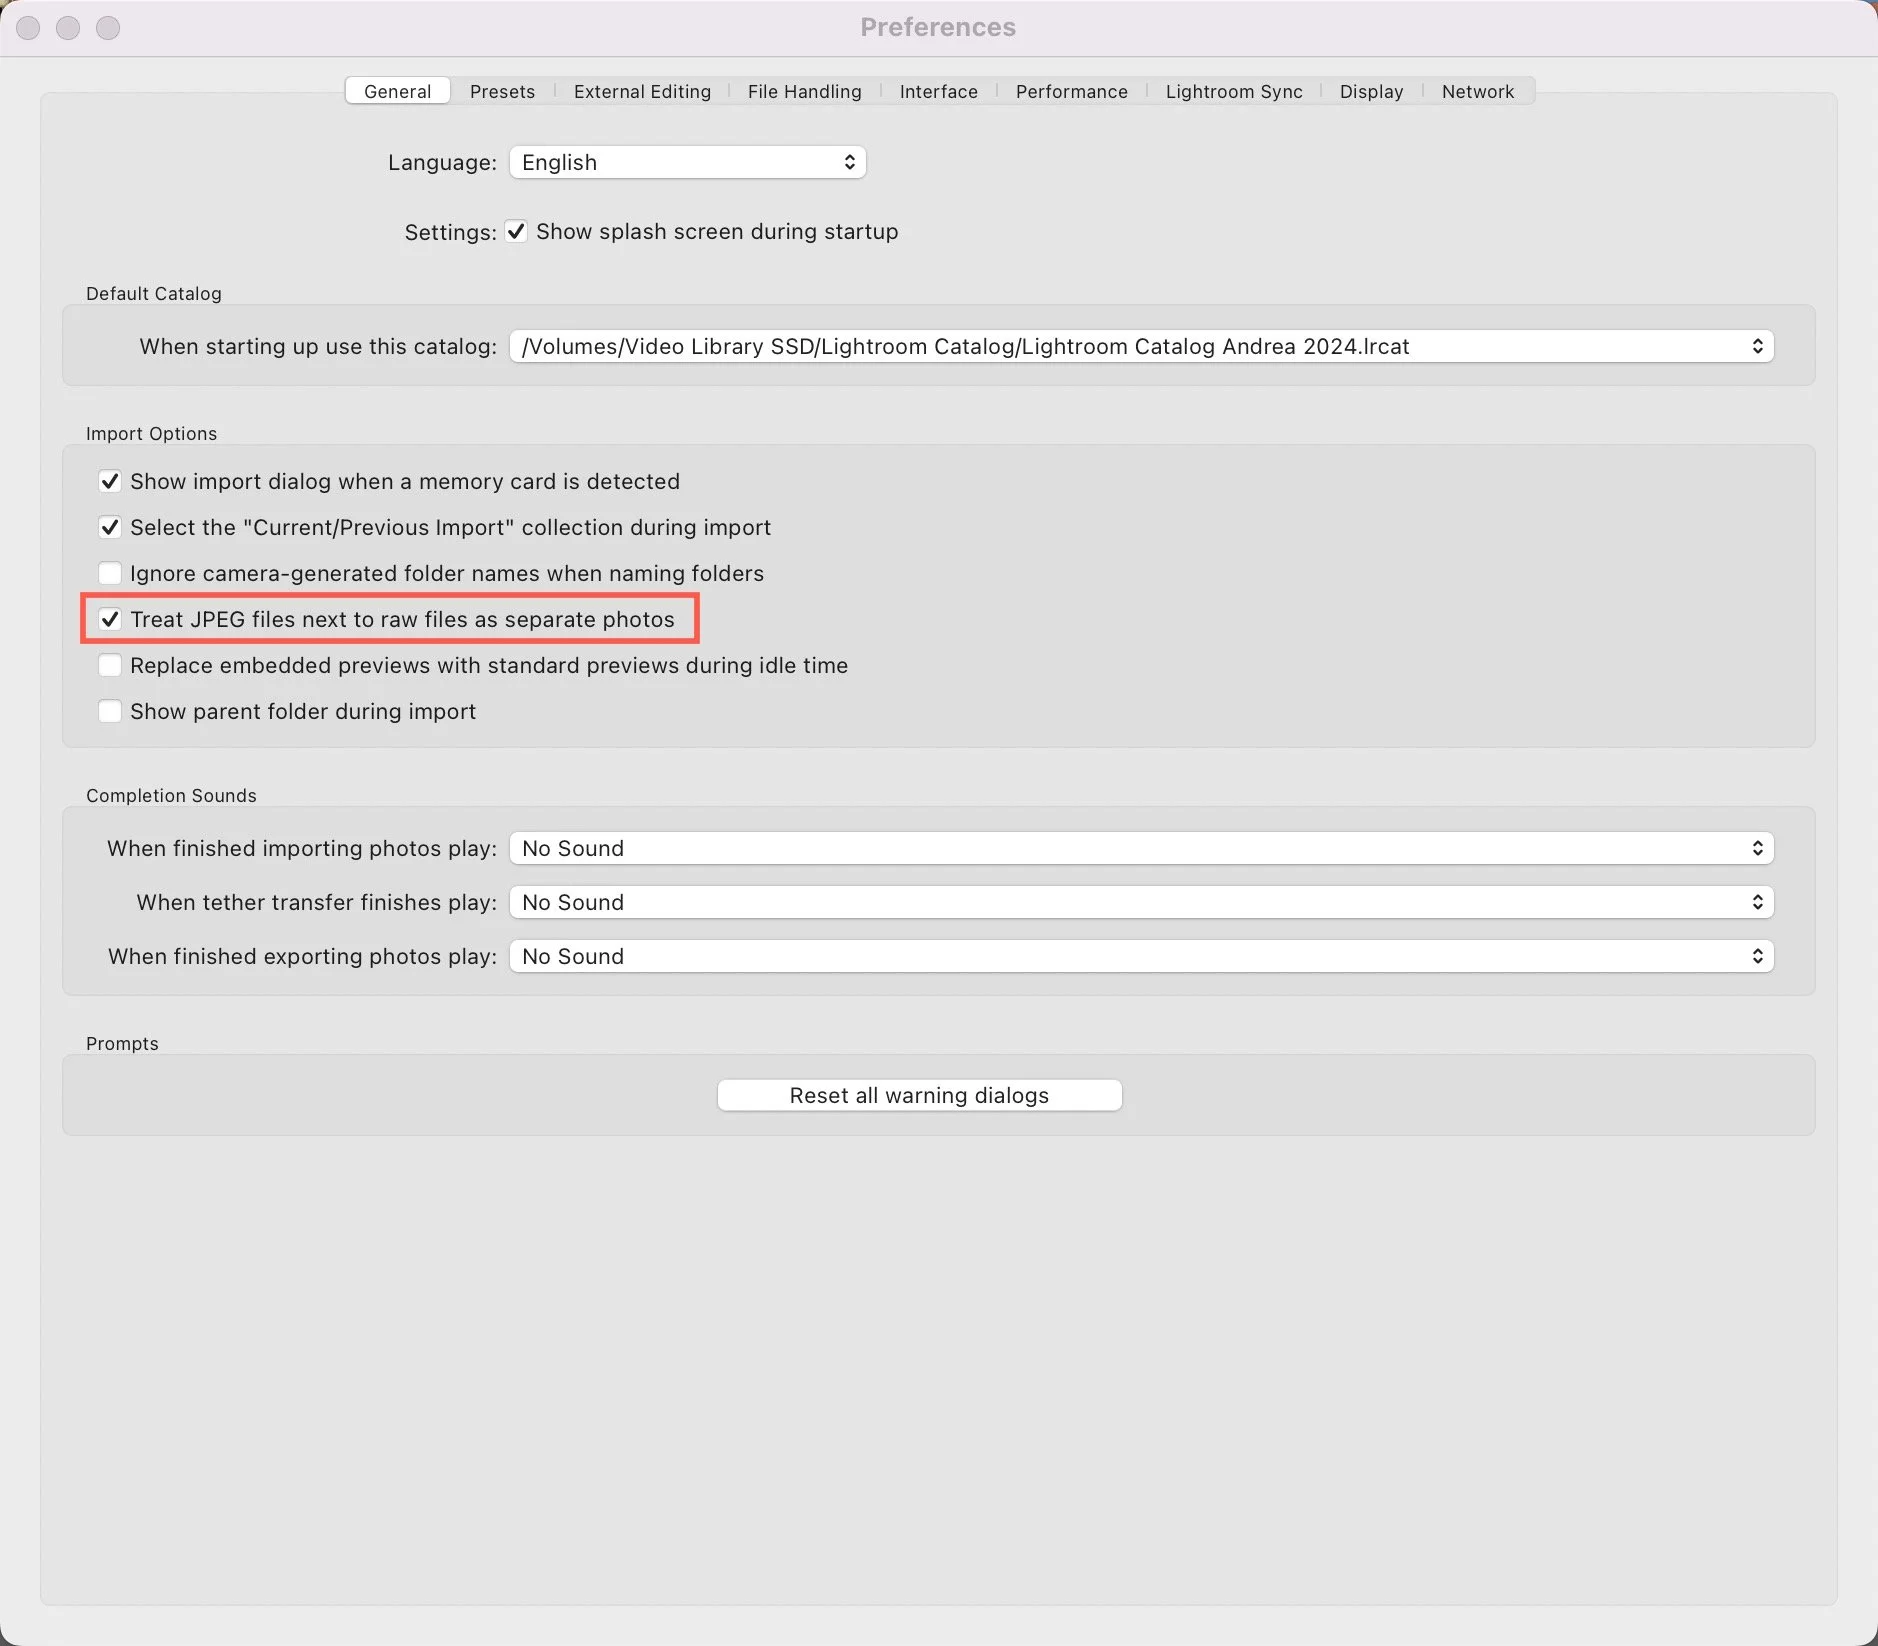Switch to the File Handling tab
The image size is (1878, 1646).
[x=804, y=91]
